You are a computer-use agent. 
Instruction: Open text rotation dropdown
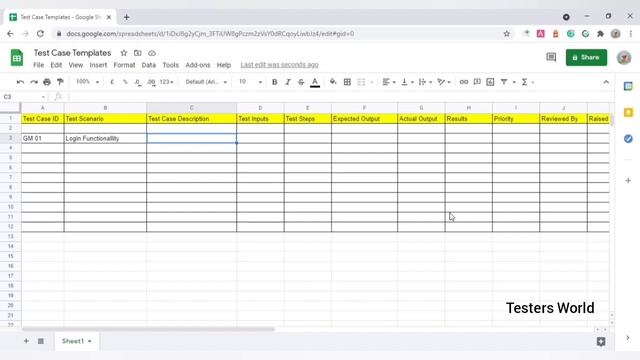tap(444, 82)
